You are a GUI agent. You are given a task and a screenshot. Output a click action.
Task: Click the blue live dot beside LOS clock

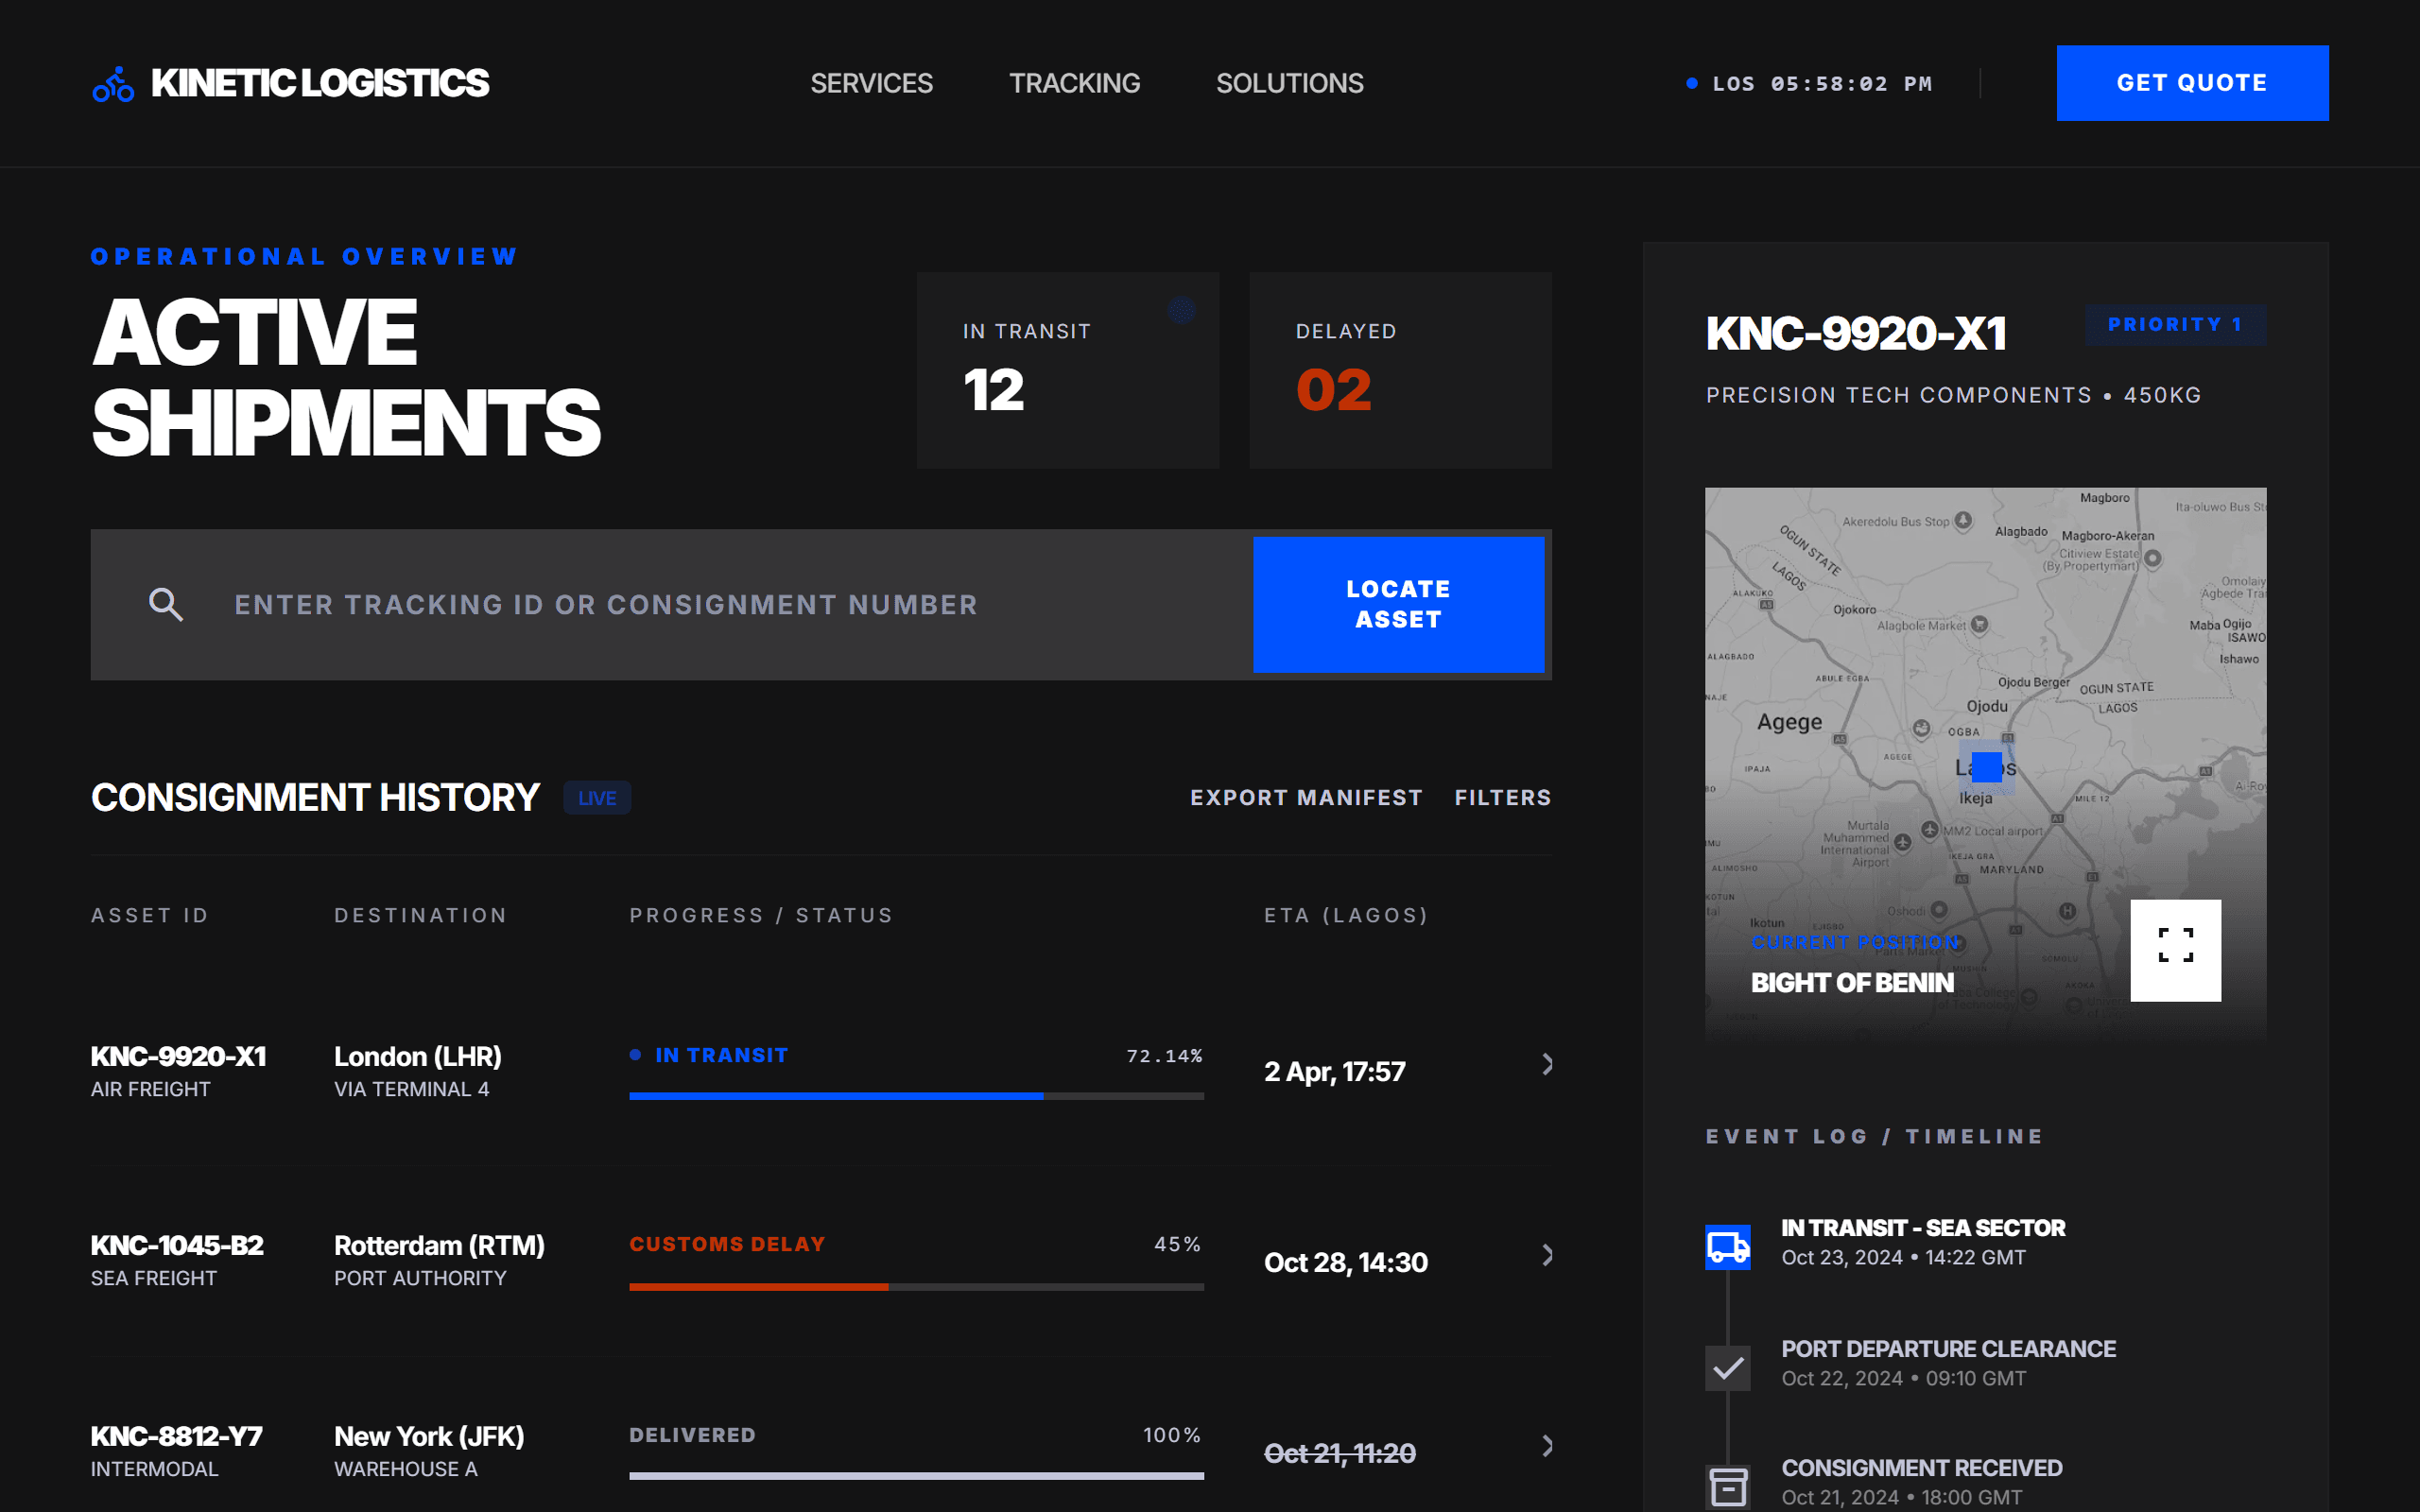point(1692,83)
